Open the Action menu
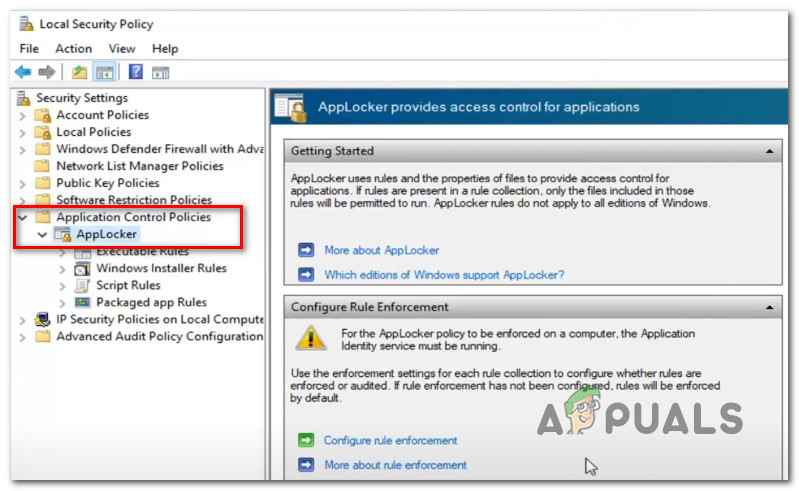Screen dimensions: 799x491 [x=73, y=48]
